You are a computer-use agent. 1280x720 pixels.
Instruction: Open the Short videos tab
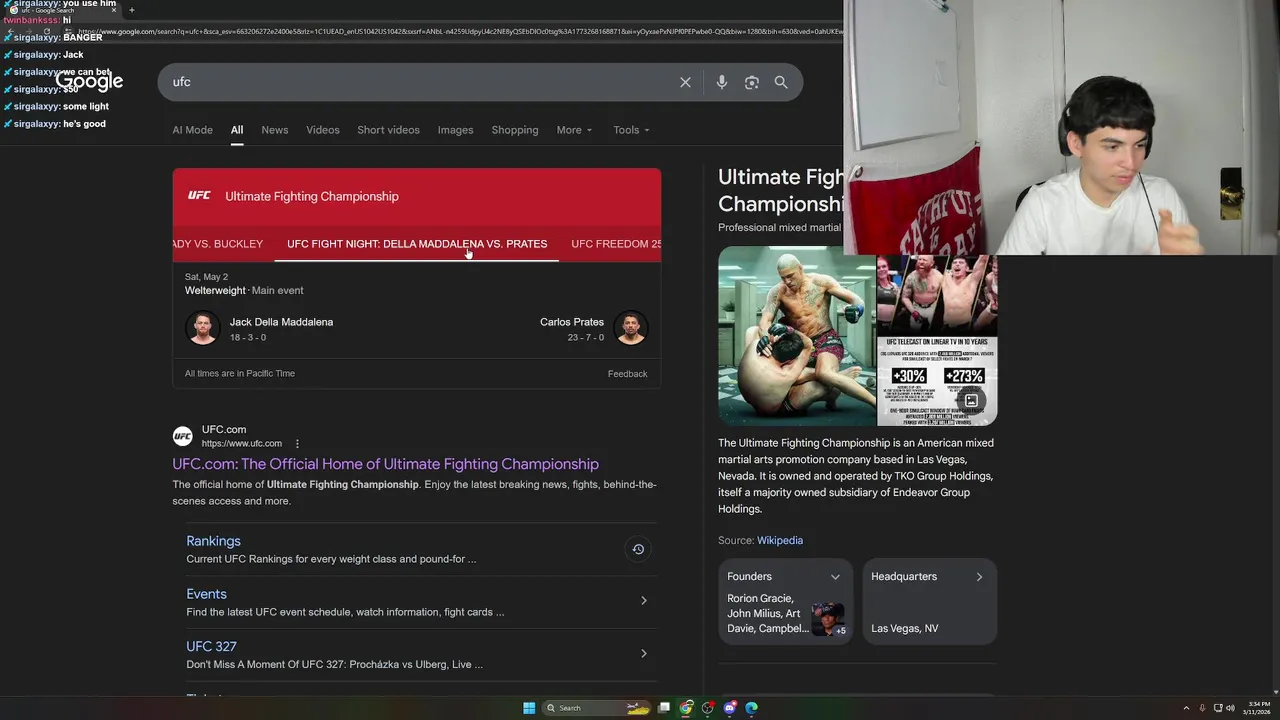coord(388,130)
